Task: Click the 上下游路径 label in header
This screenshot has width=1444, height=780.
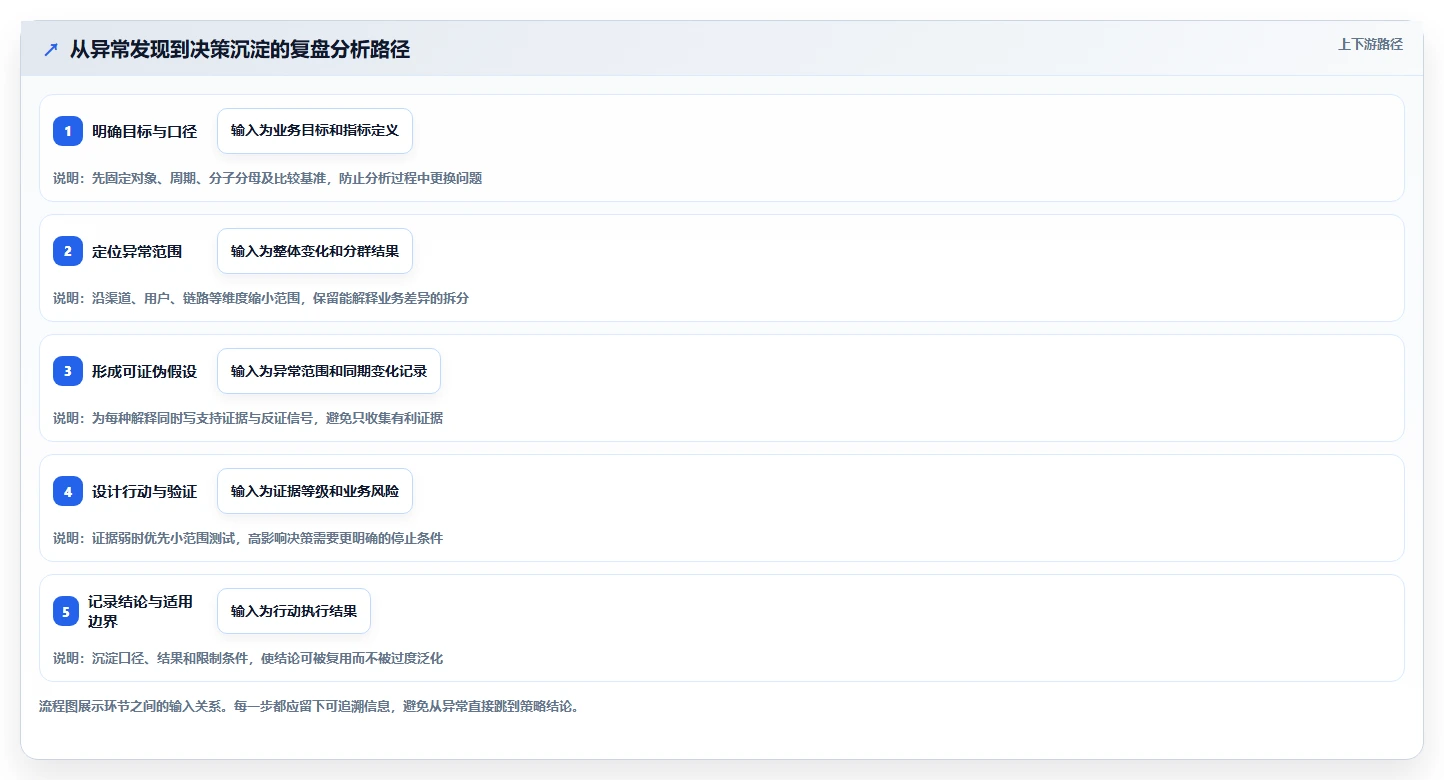Action: coord(1371,44)
